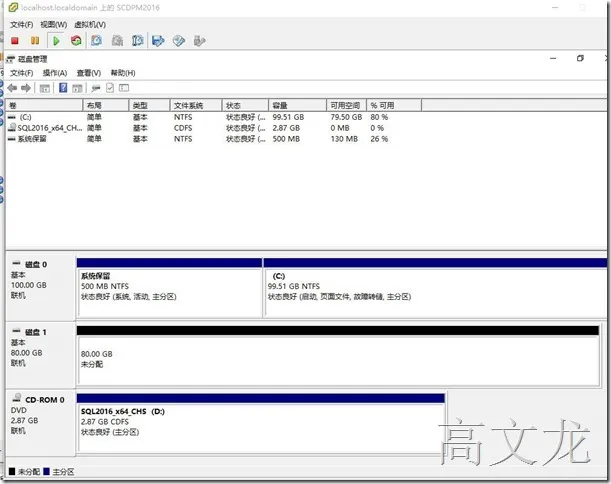The image size is (611, 484).
Task: Click the 磁盘 1 disk label
Action: tap(36, 332)
